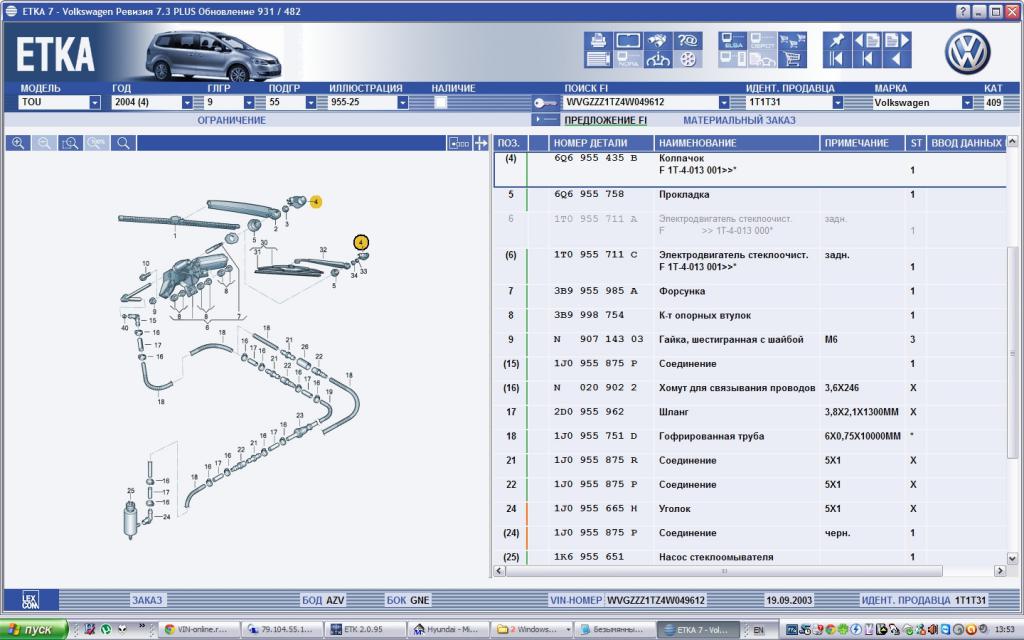Click the binoculars search icon
Image resolution: width=1024 pixels, height=640 pixels.
click(657, 40)
